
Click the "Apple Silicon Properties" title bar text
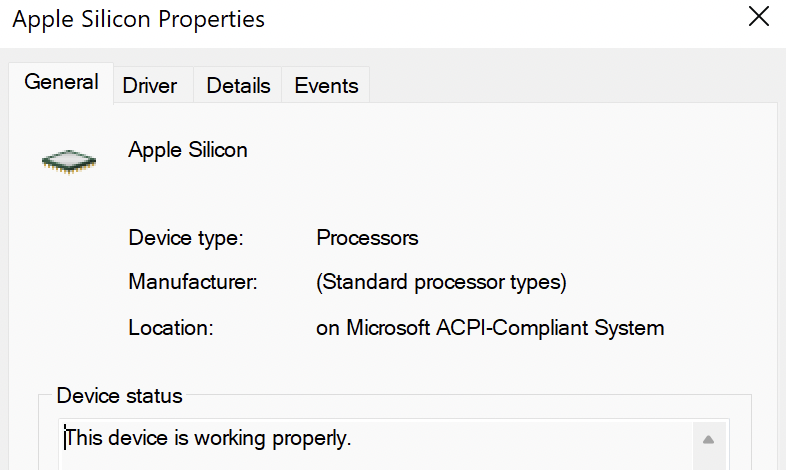pos(139,19)
